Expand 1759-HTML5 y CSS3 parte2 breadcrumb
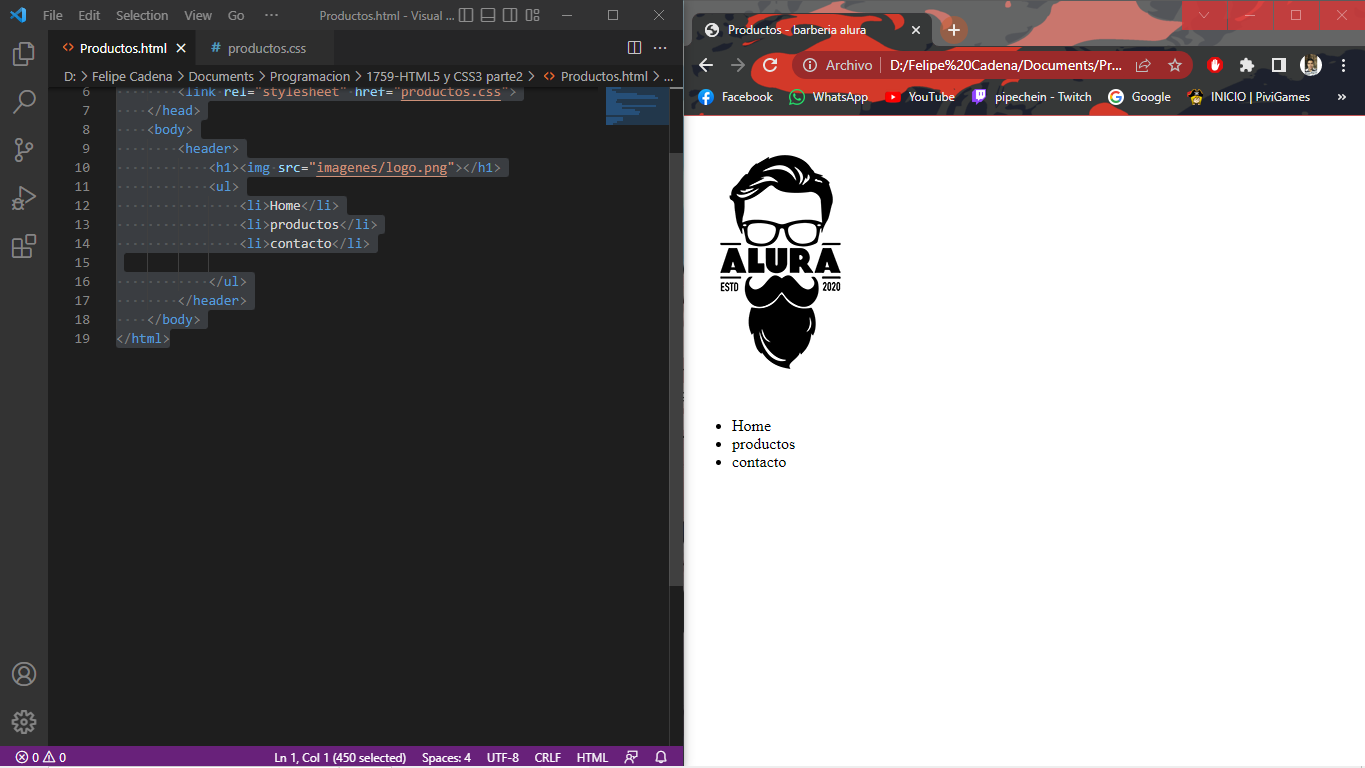This screenshot has height=768, width=1365. click(x=444, y=76)
